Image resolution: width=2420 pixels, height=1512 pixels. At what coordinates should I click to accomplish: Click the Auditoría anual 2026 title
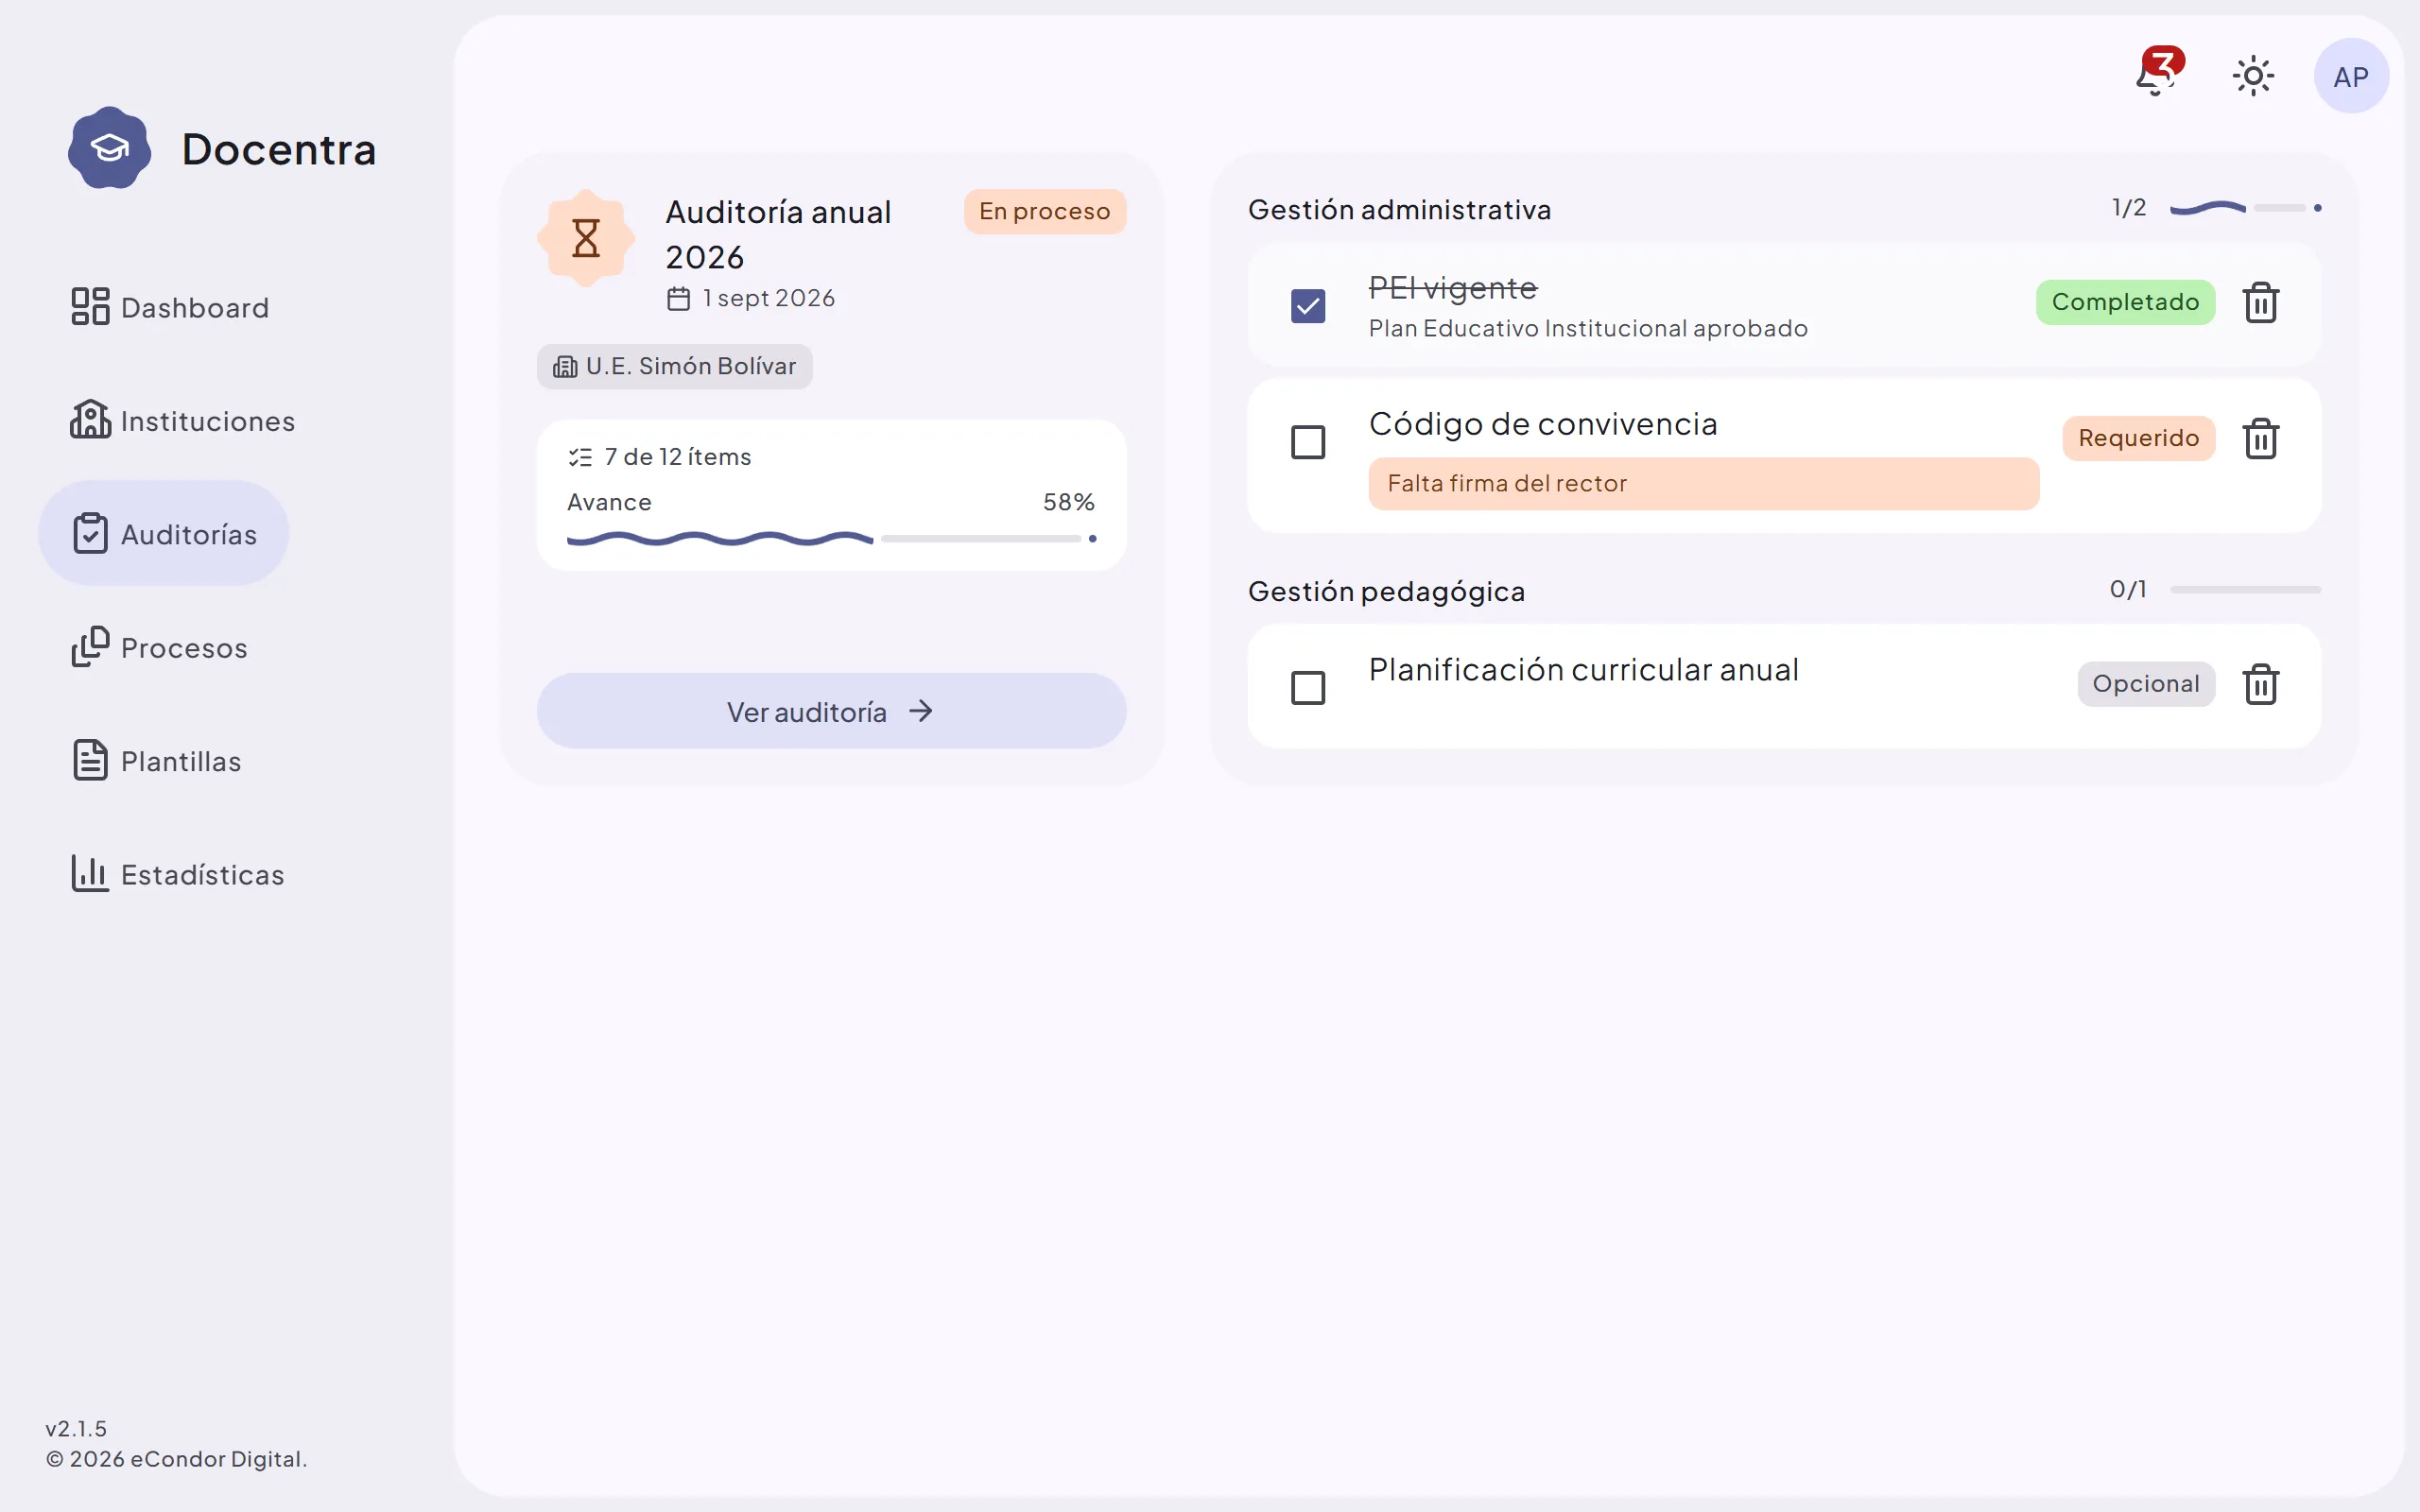(x=778, y=235)
